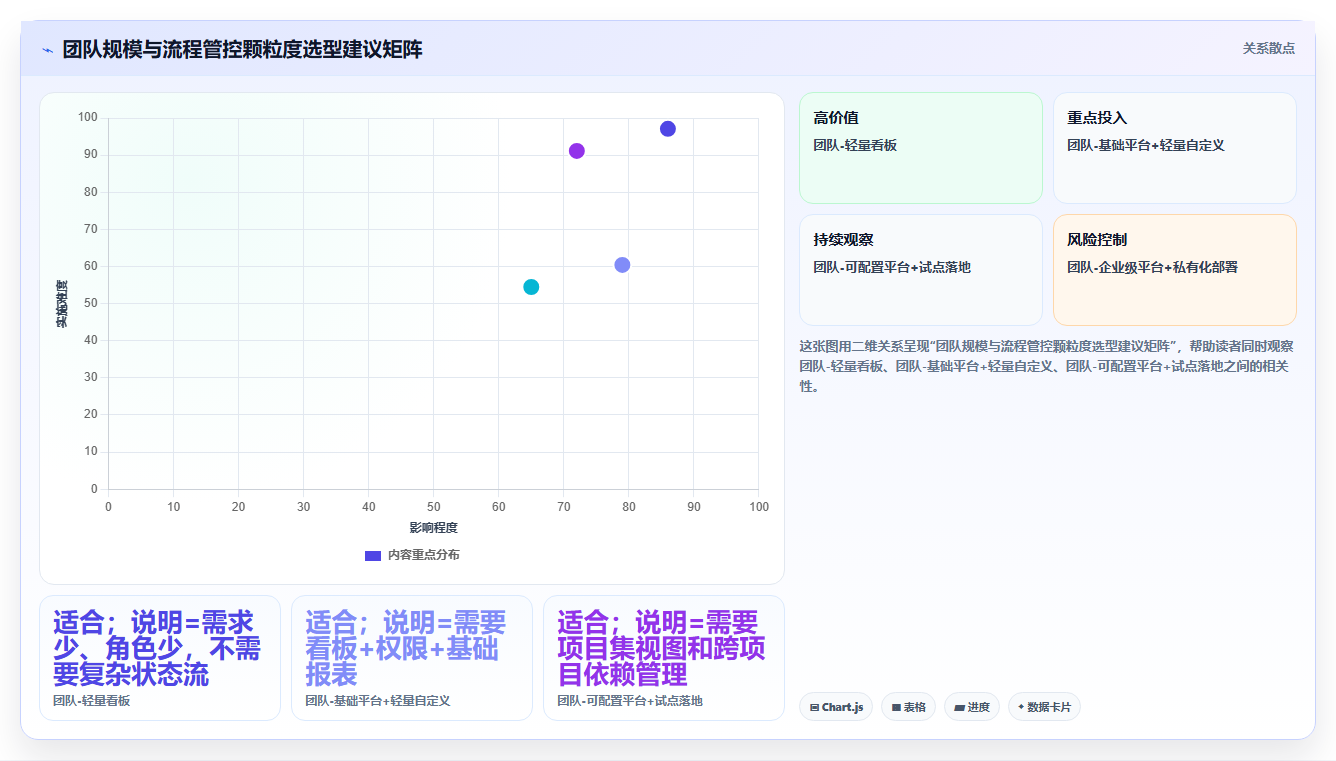Click the 进度 tag chip
Screen dimensions: 1336x761
(972, 707)
